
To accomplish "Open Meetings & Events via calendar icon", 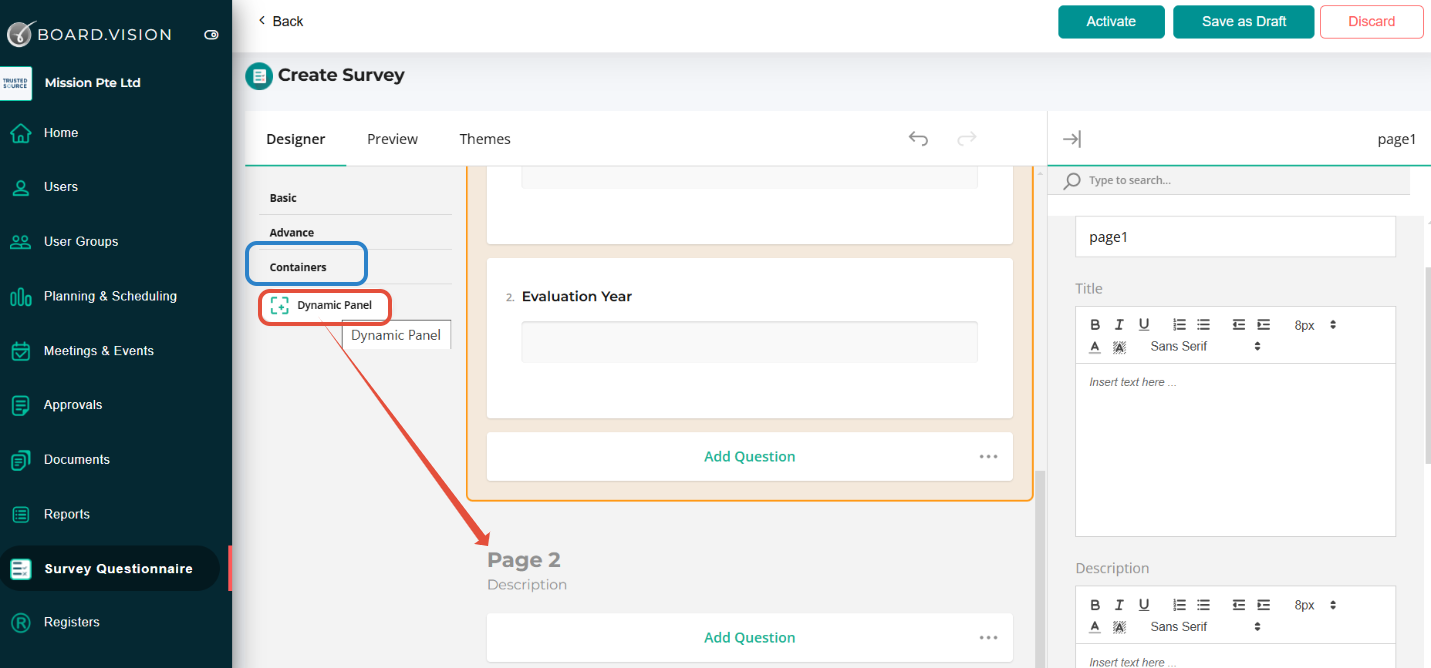I will 20,351.
